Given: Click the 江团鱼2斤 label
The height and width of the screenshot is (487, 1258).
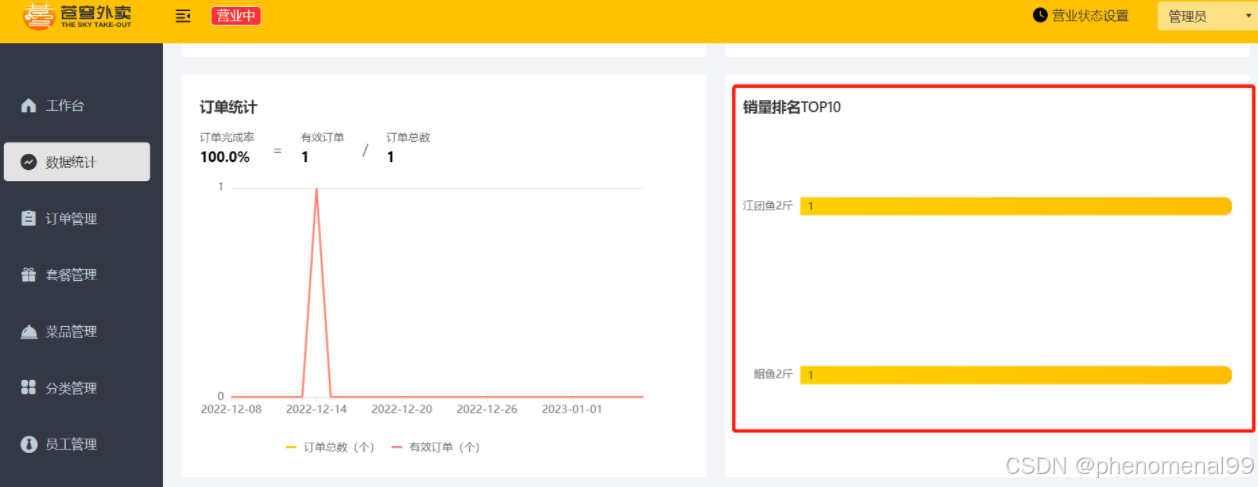Looking at the screenshot, I should point(768,206).
